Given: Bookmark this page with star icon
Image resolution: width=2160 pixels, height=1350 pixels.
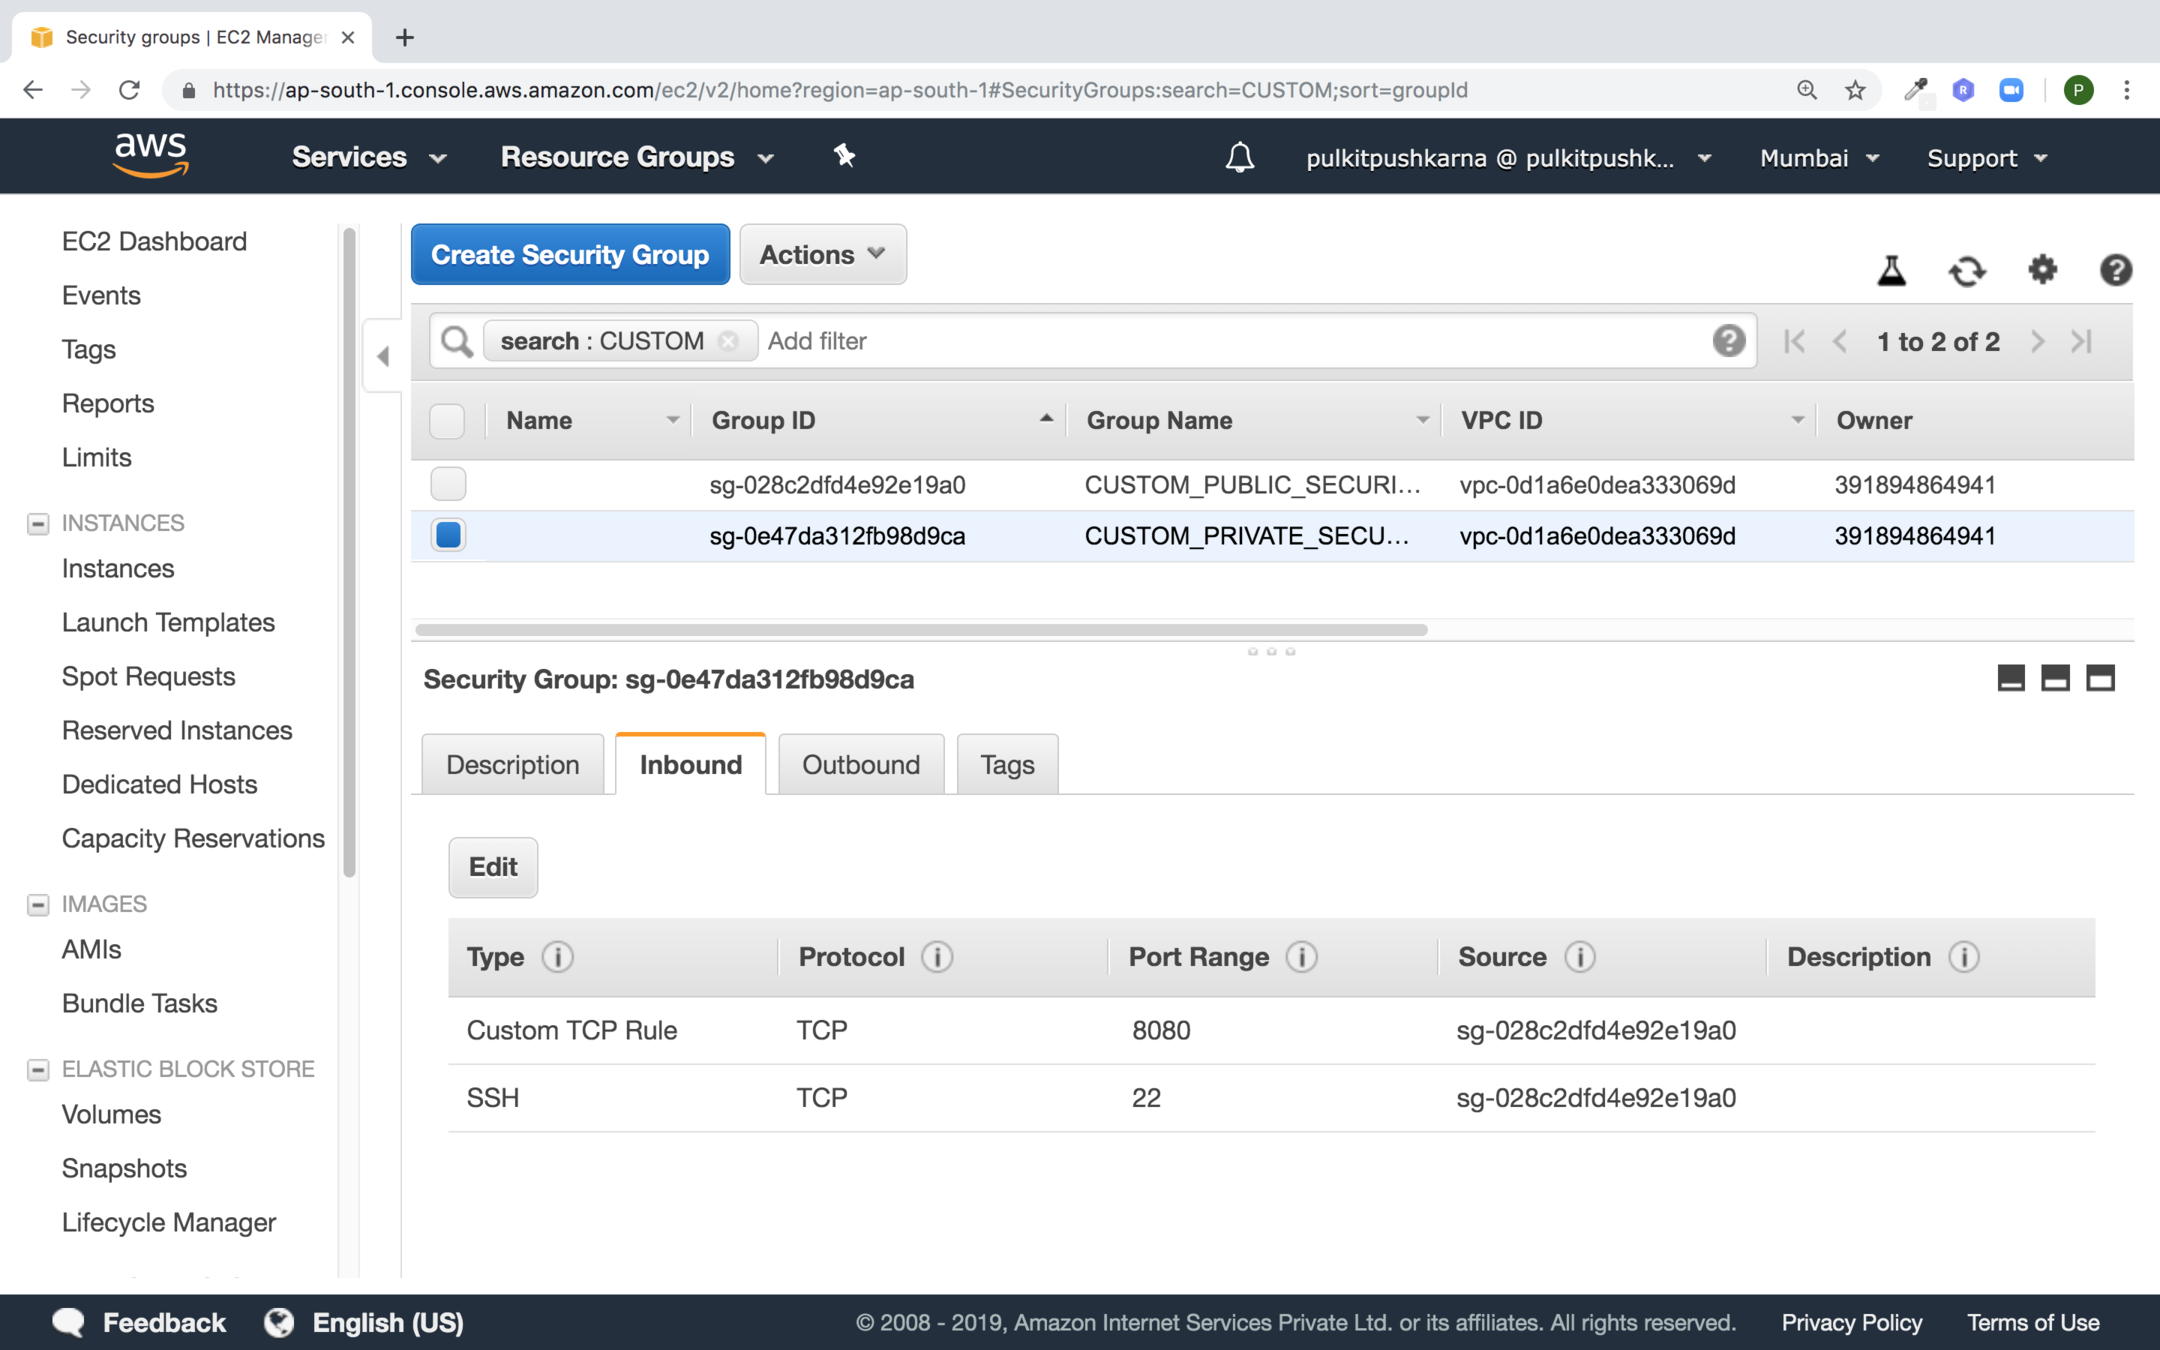Looking at the screenshot, I should pyautogui.click(x=1855, y=90).
